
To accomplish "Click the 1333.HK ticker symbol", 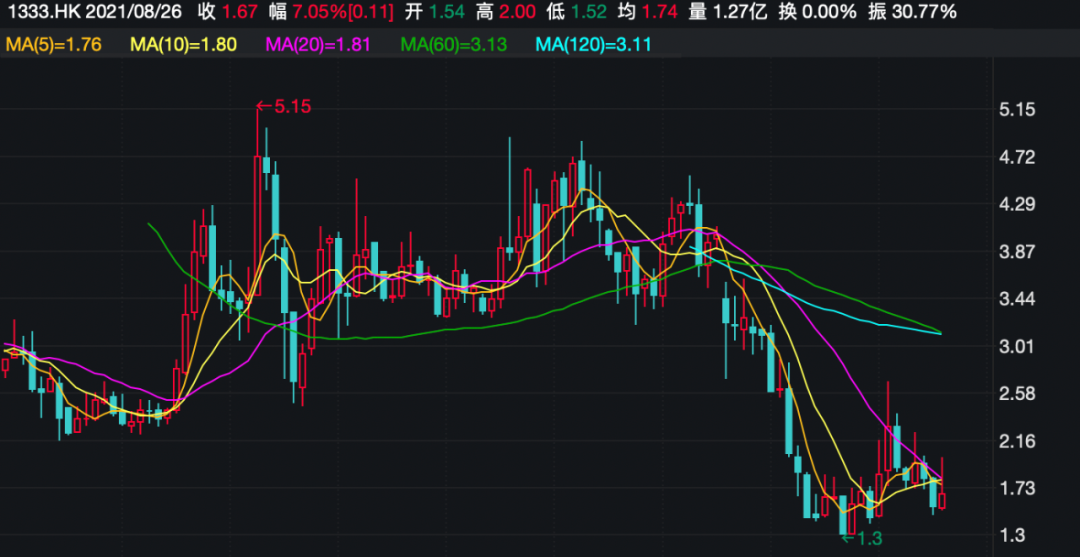I will pos(42,12).
